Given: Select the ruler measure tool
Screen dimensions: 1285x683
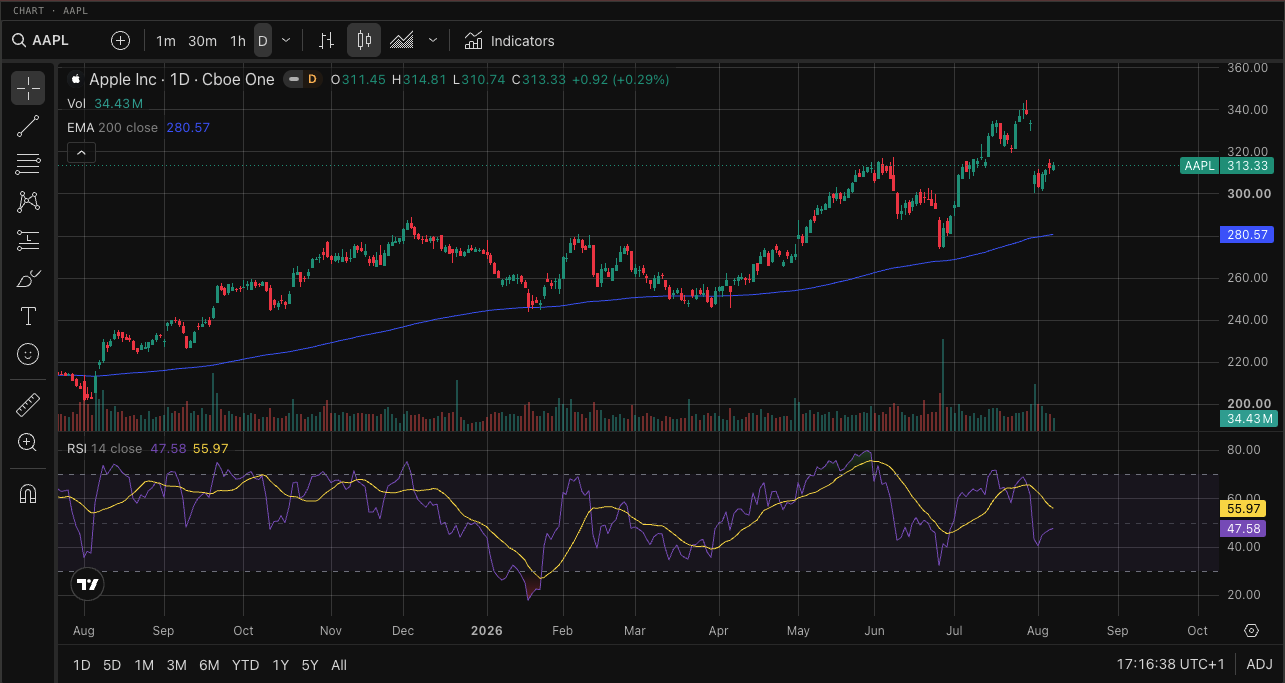Looking at the screenshot, I should 28,404.
